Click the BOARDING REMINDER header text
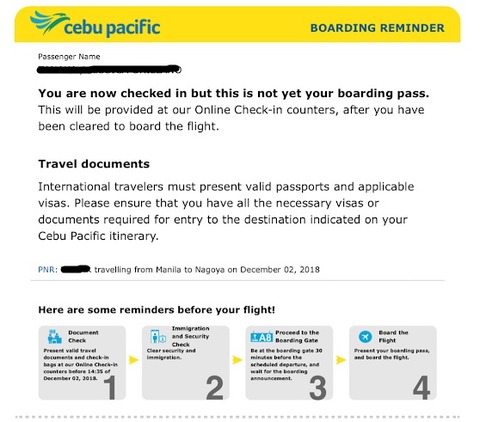 [x=377, y=28]
